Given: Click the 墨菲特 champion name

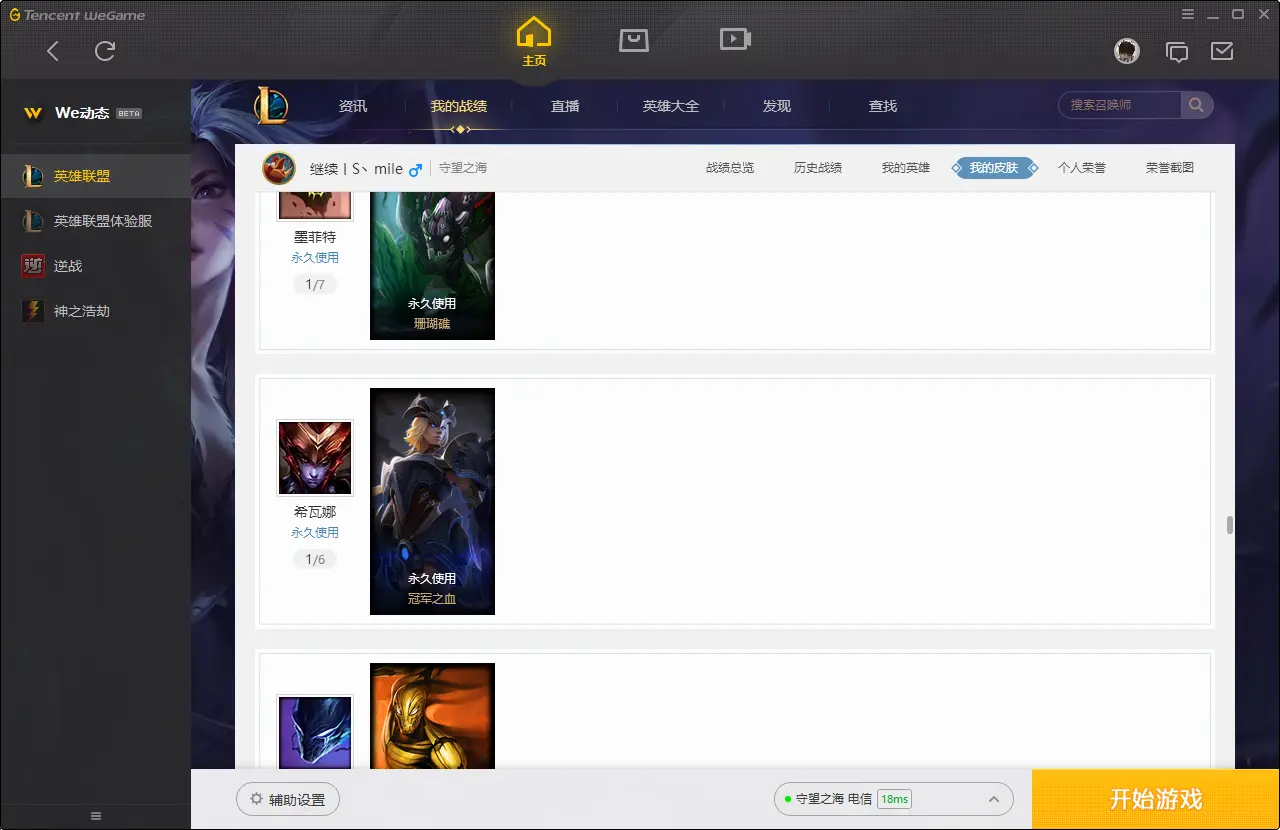Looking at the screenshot, I should pyautogui.click(x=315, y=237).
